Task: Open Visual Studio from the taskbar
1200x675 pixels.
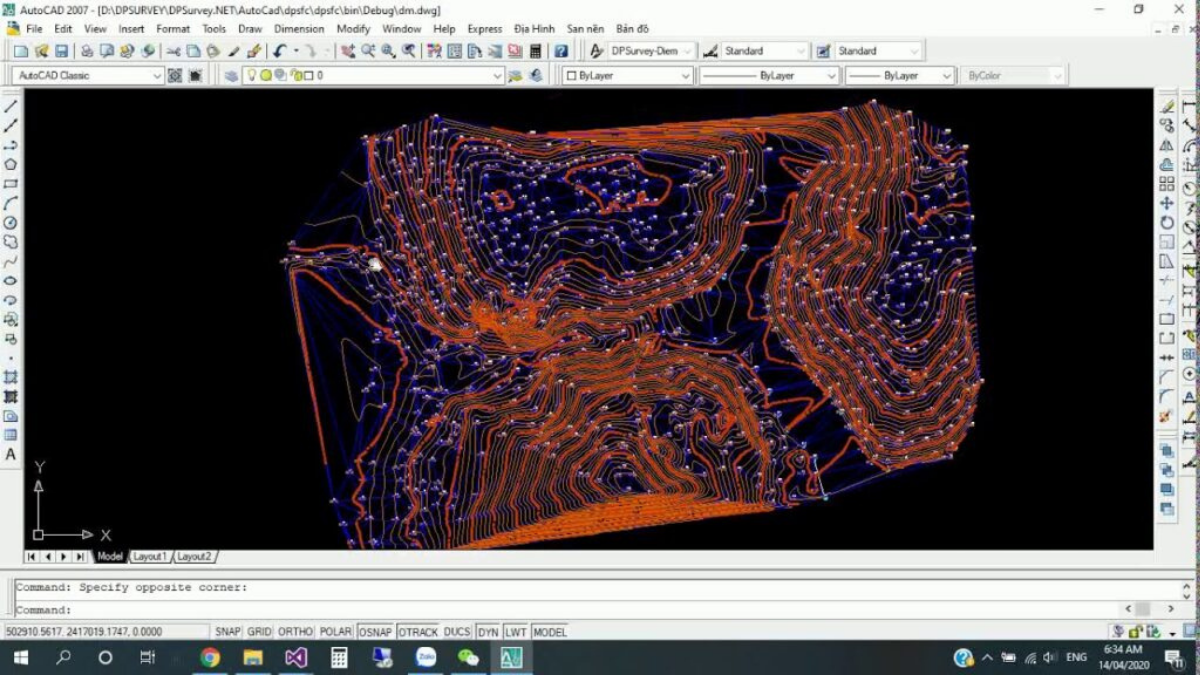Action: pyautogui.click(x=295, y=658)
